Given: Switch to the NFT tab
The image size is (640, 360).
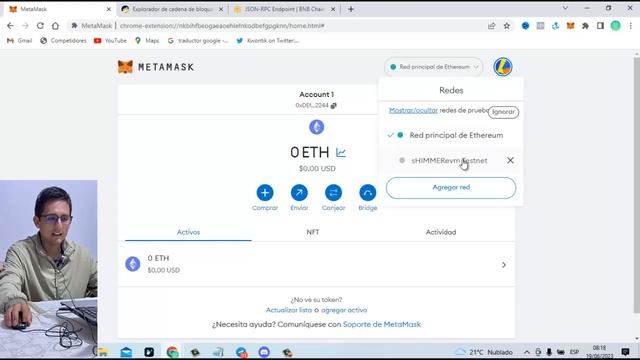Looking at the screenshot, I should click(x=313, y=232).
